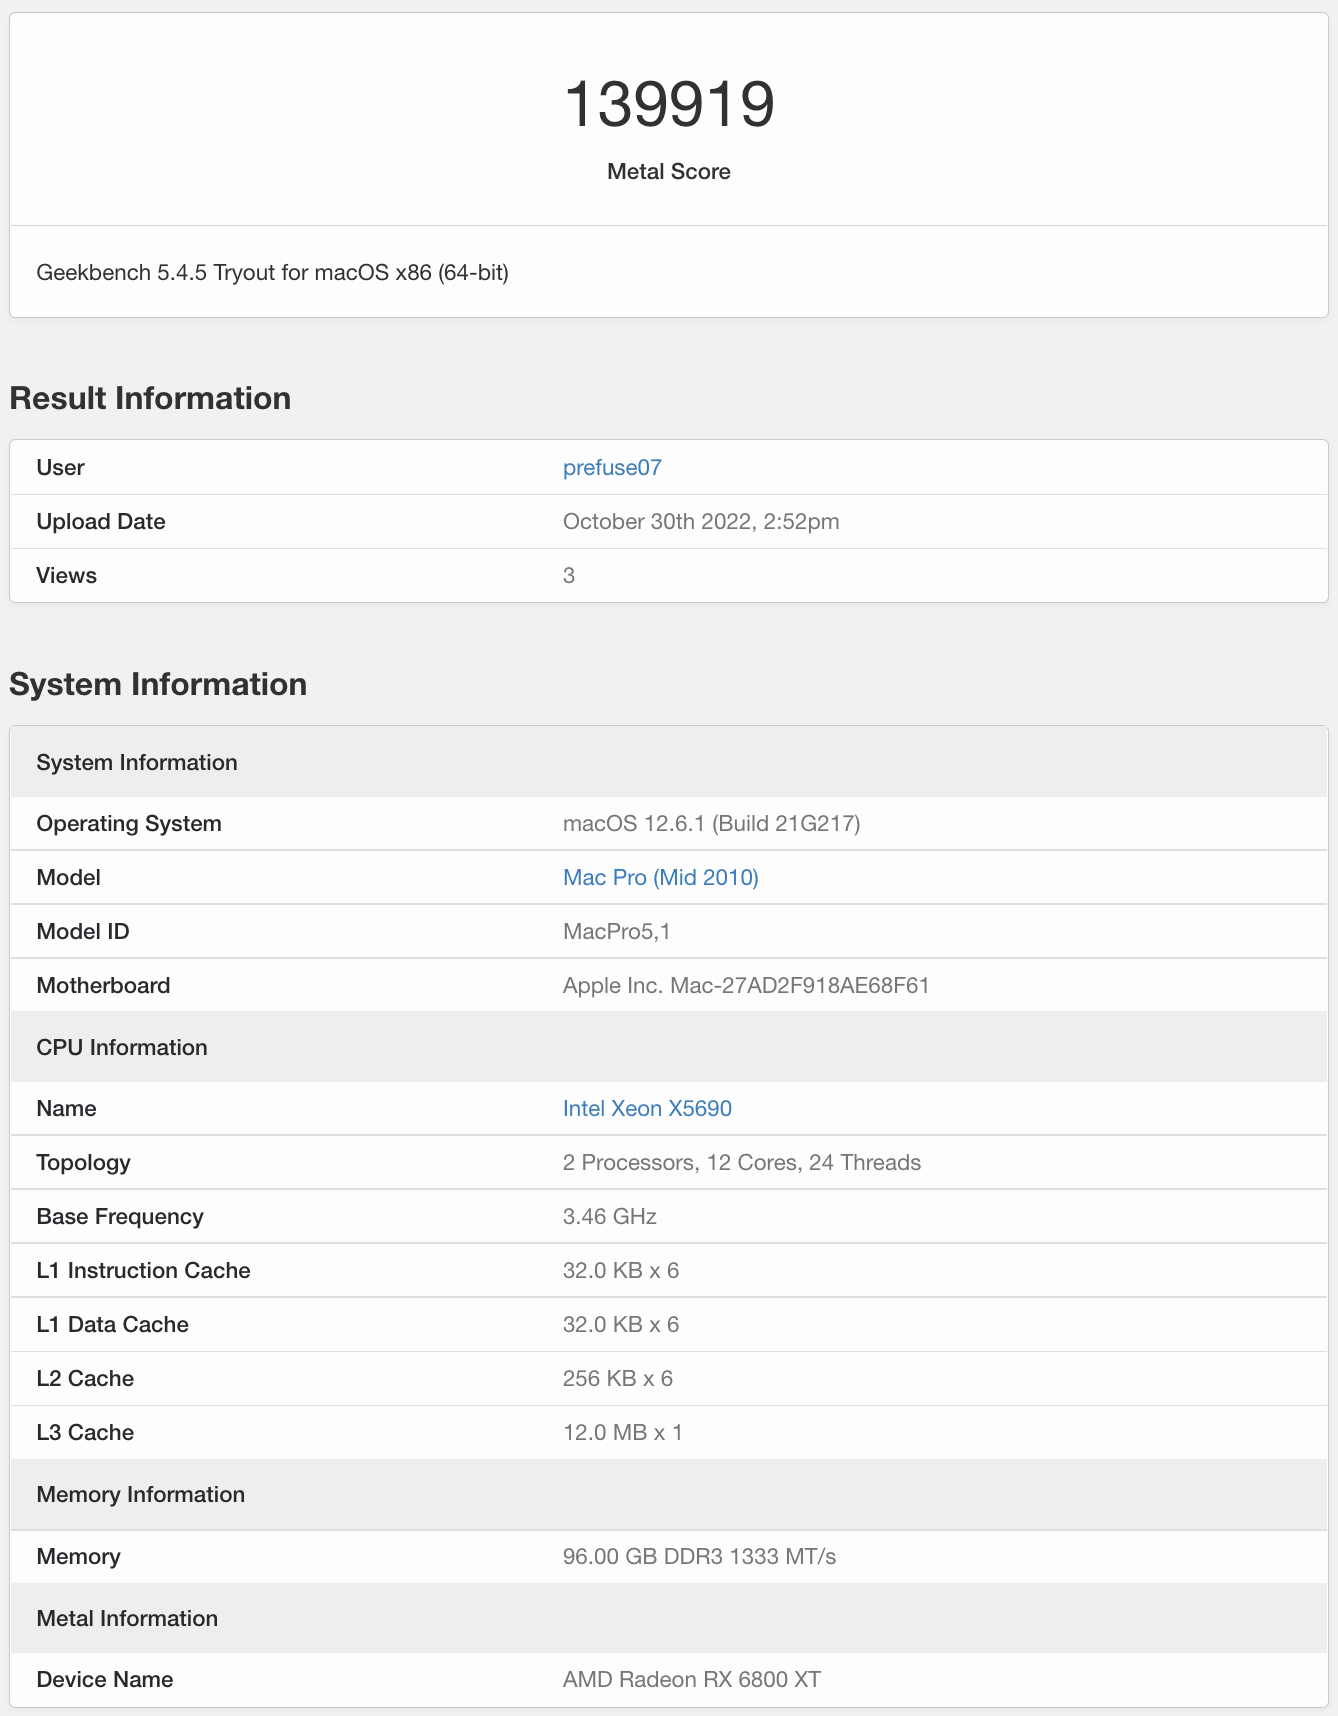Select the 139919 Metal score number

click(669, 104)
